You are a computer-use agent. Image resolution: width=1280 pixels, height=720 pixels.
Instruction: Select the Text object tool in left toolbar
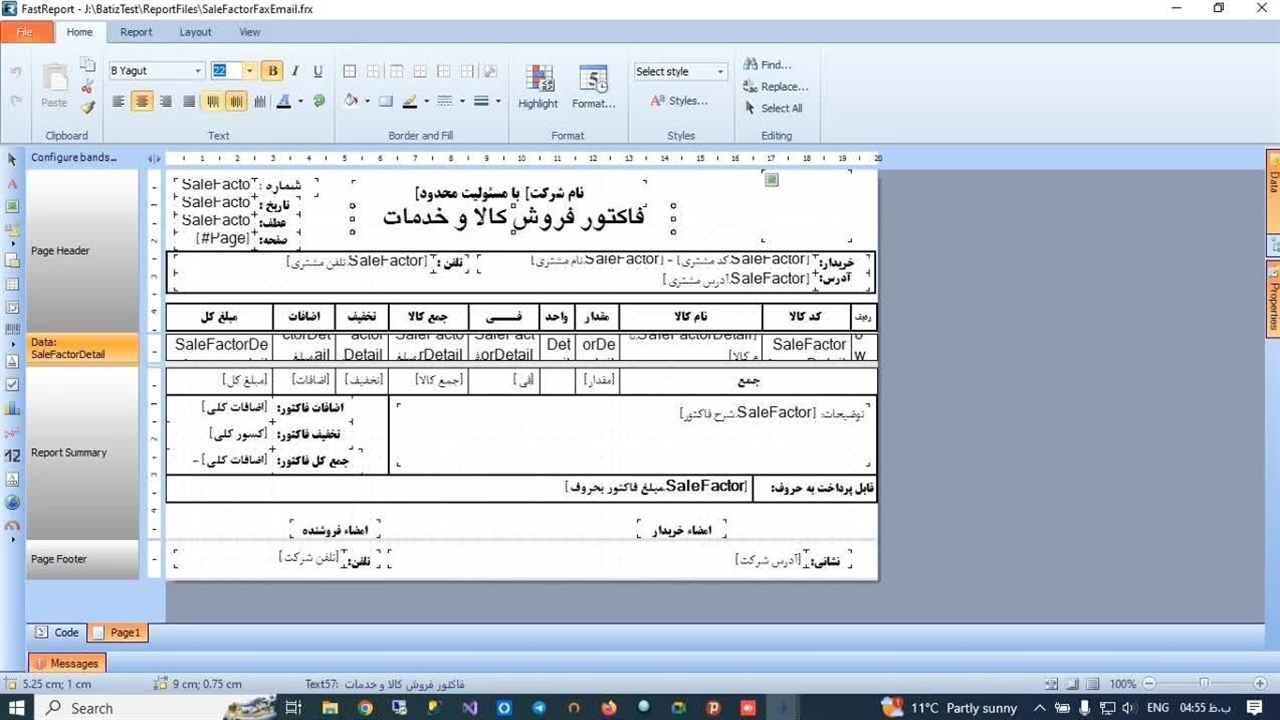pyautogui.click(x=13, y=184)
